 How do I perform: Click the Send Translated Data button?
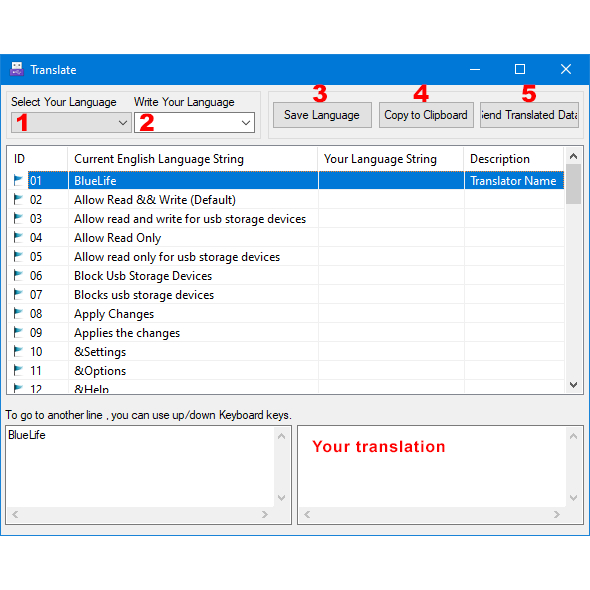coord(529,115)
